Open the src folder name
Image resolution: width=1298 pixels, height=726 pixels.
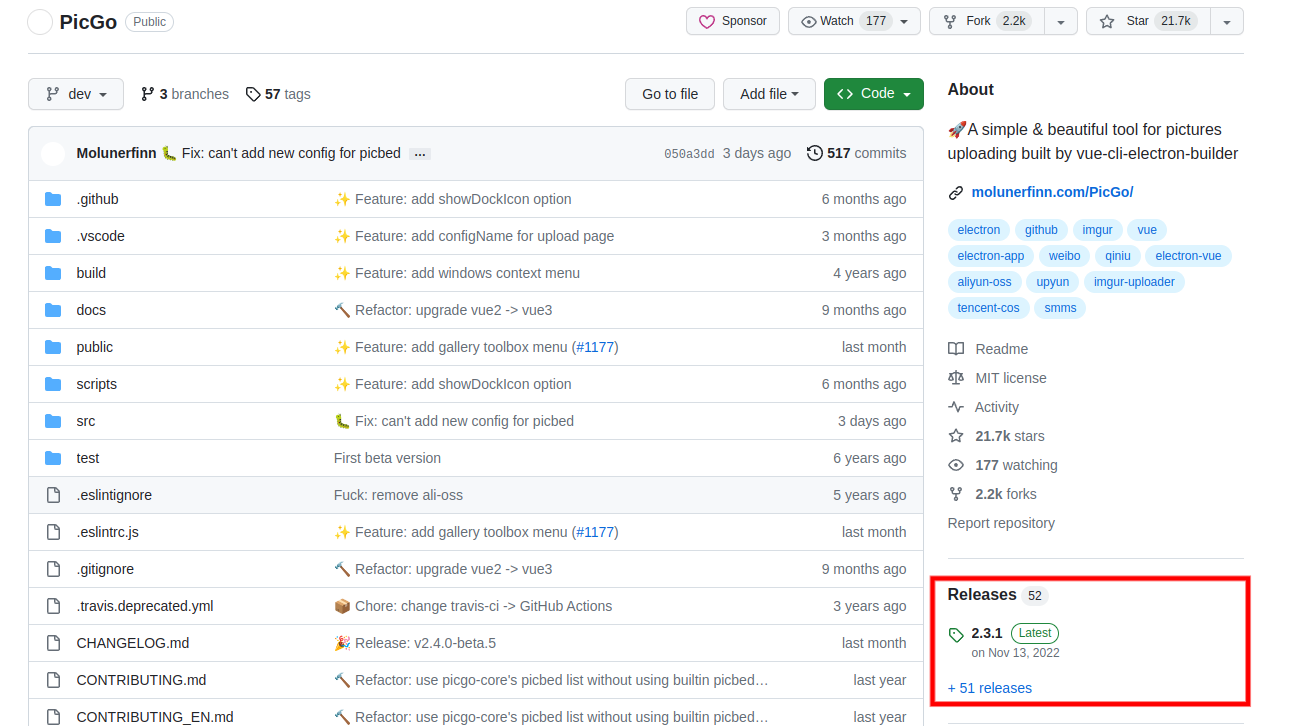[86, 421]
